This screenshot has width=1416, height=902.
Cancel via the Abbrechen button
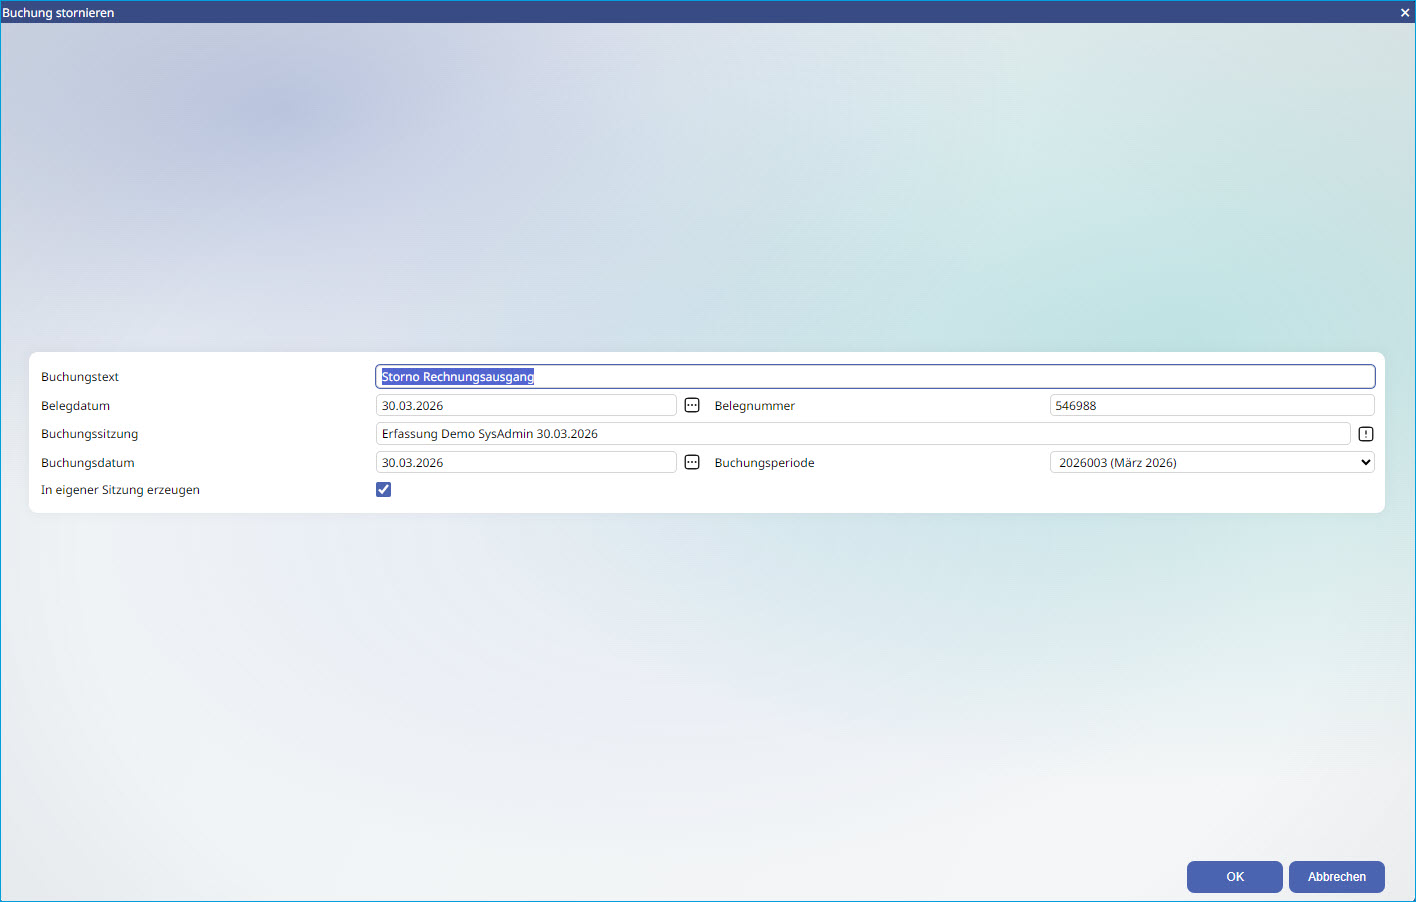point(1337,877)
